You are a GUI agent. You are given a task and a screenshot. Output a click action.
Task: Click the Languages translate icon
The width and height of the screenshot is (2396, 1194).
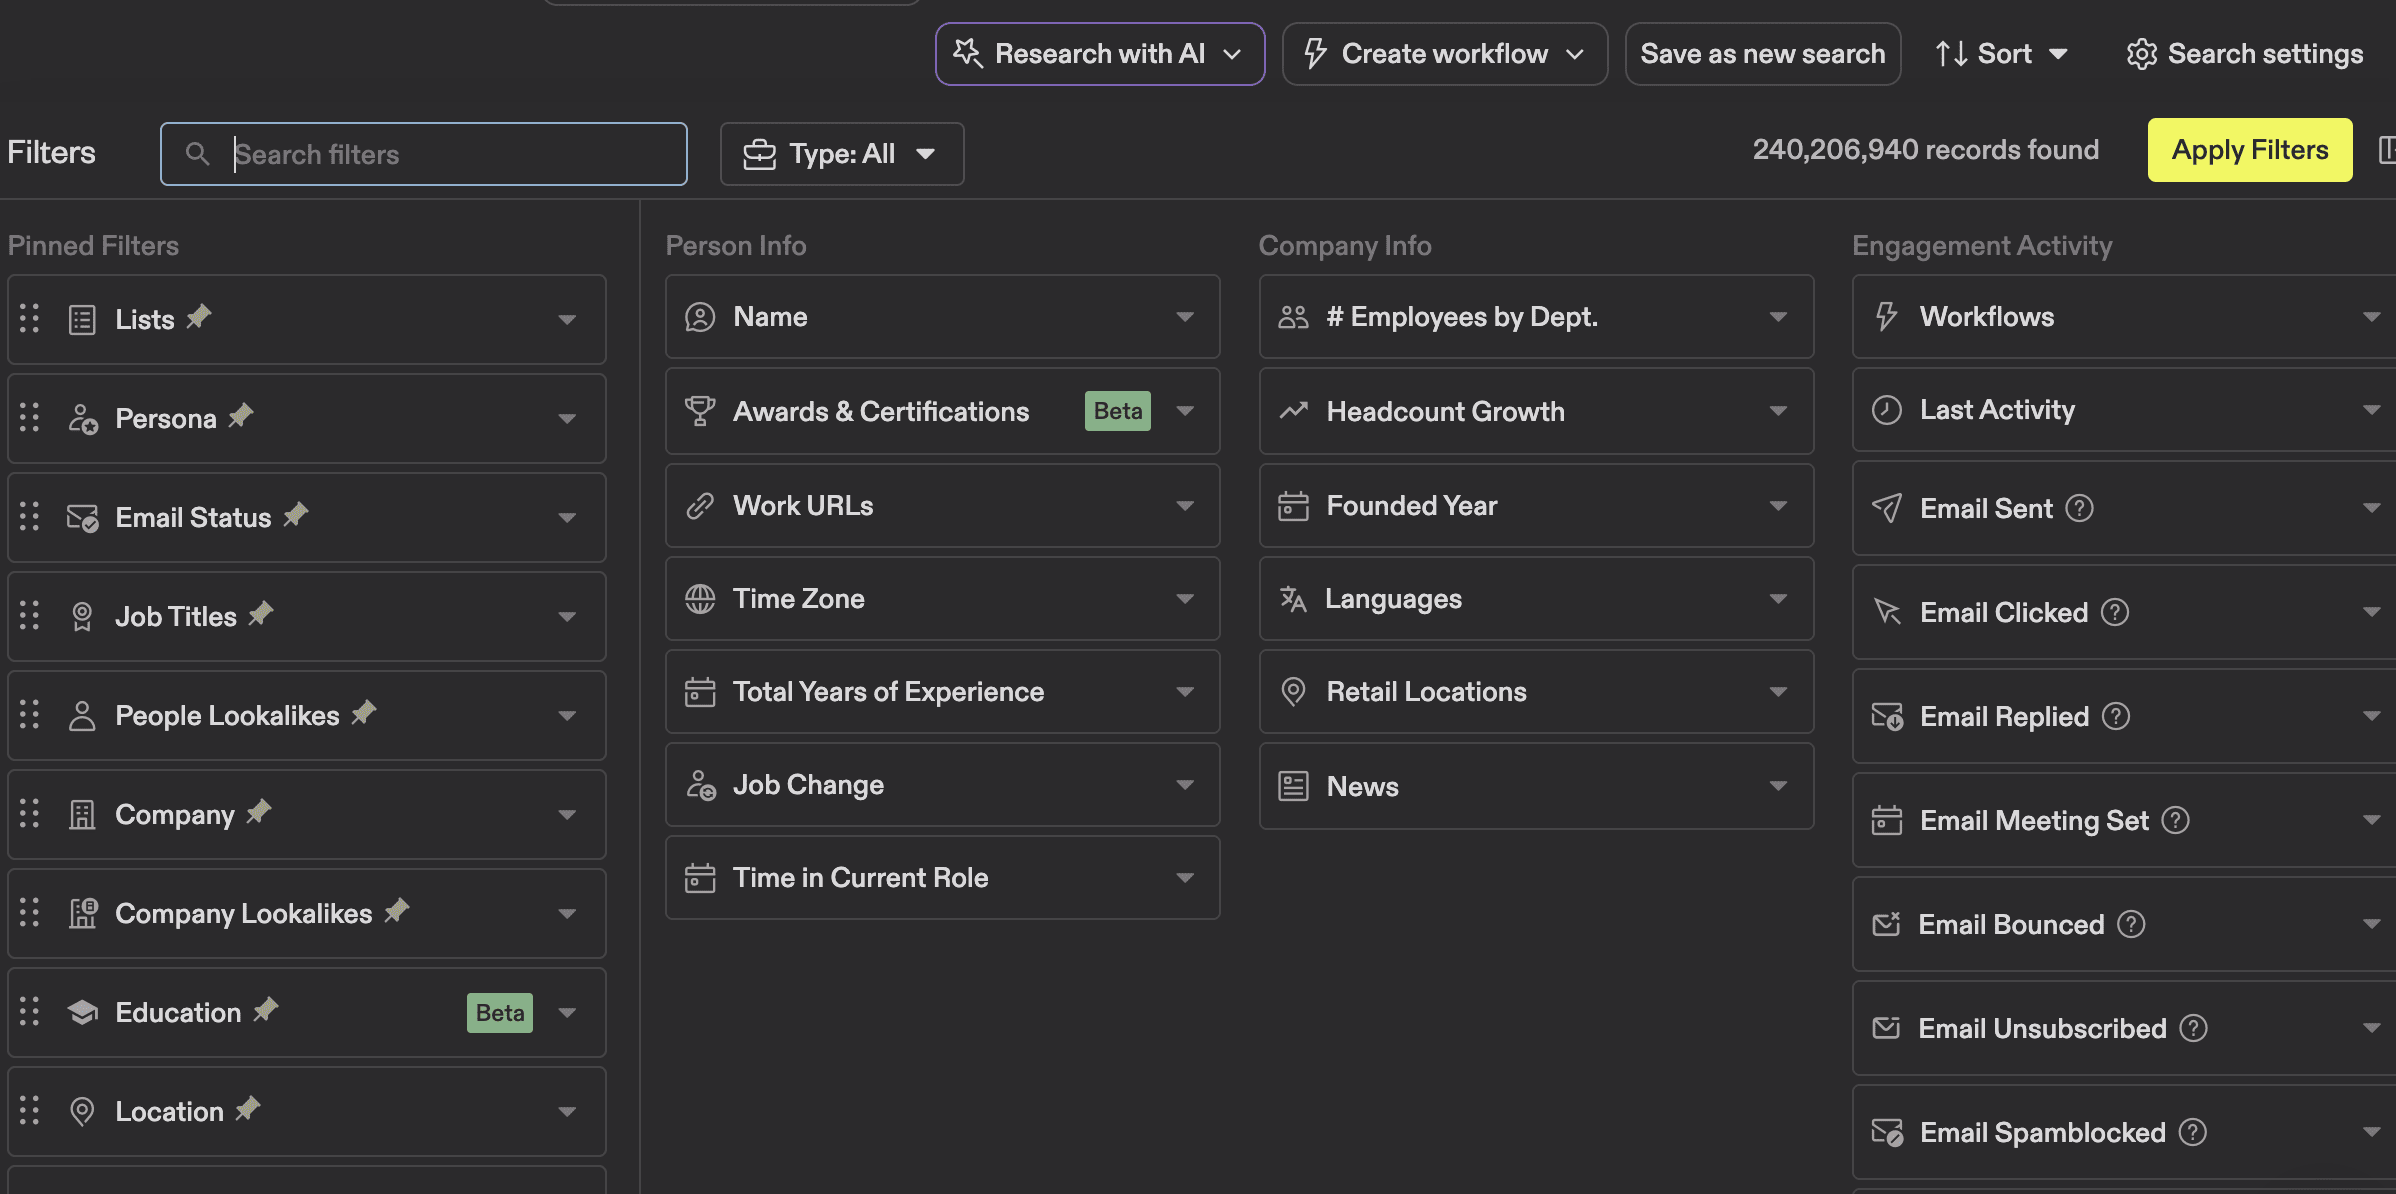coord(1293,599)
